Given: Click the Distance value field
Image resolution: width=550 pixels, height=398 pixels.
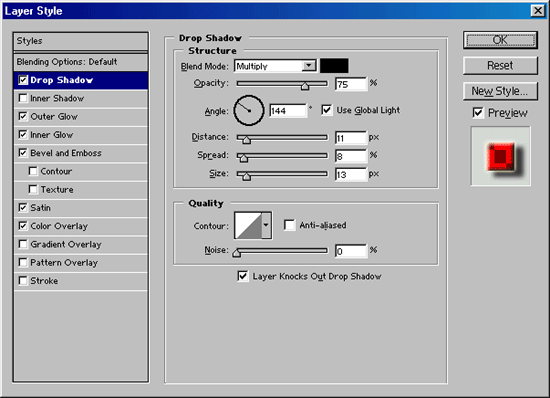Looking at the screenshot, I should (x=351, y=138).
